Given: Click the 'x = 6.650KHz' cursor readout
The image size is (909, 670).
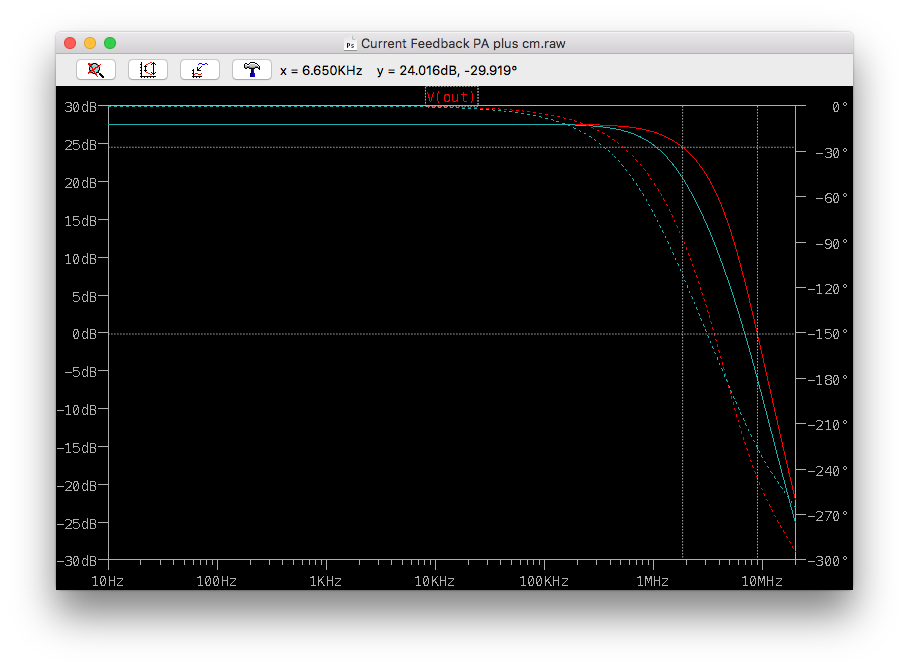Looking at the screenshot, I should [321, 71].
